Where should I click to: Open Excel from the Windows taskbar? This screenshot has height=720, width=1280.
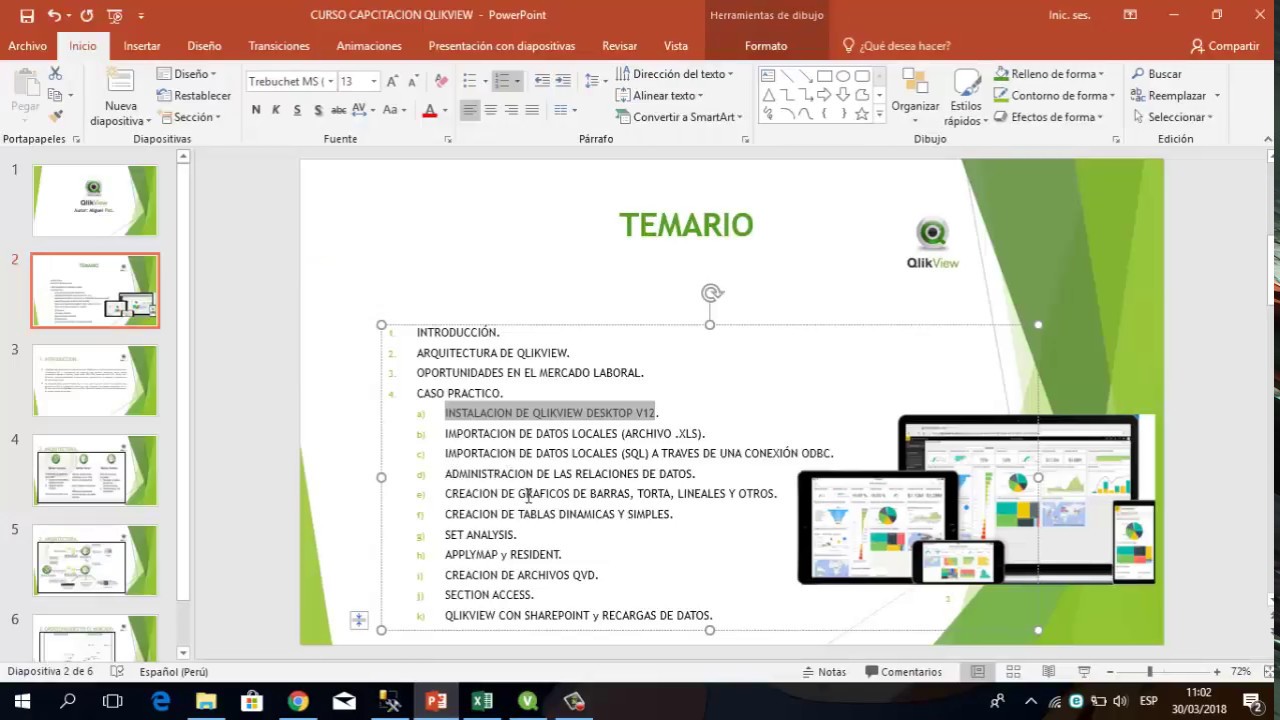click(x=482, y=702)
